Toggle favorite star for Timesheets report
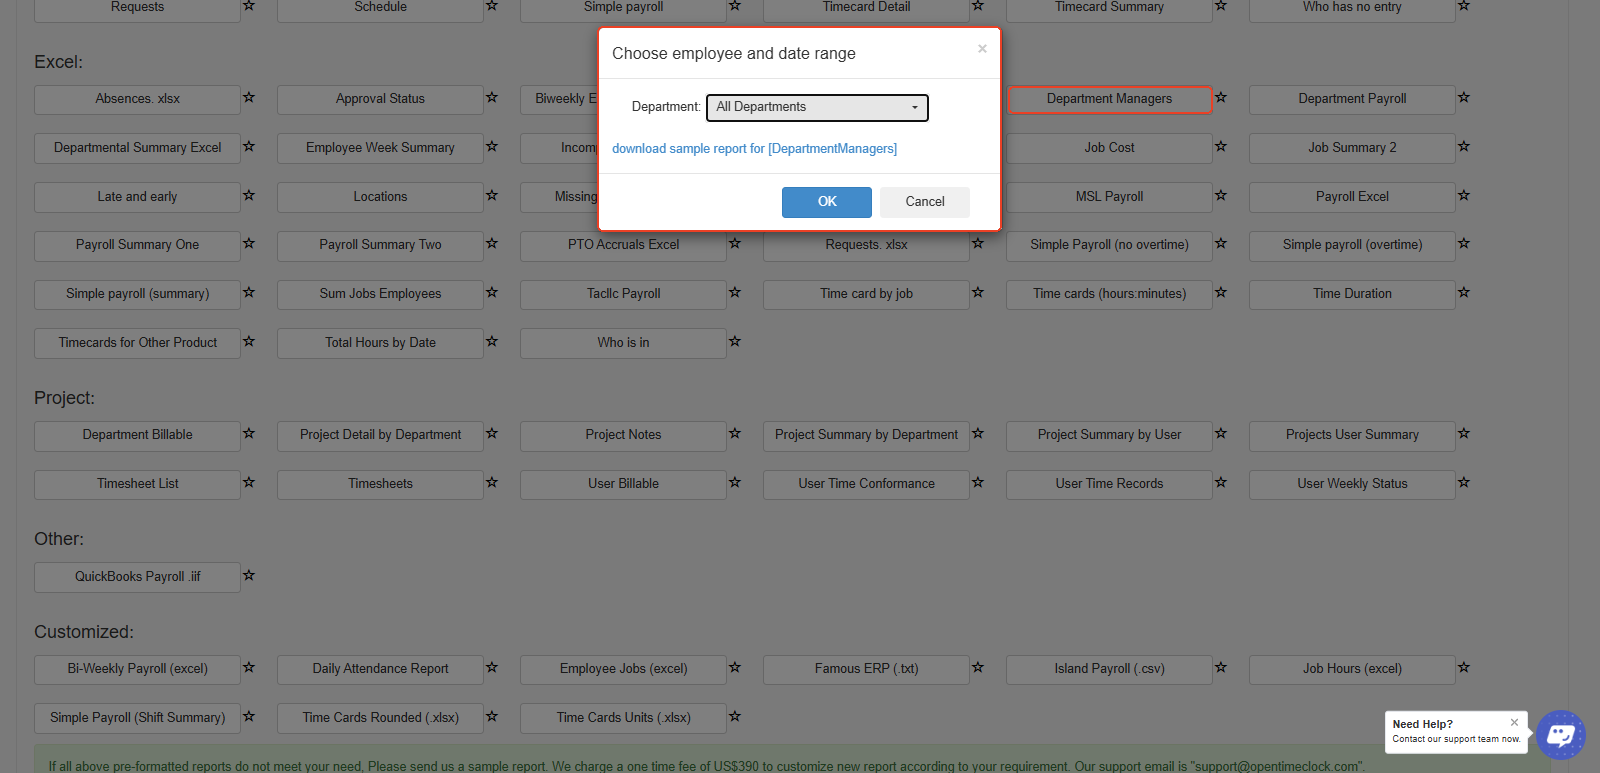This screenshot has height=773, width=1600. pos(492,483)
